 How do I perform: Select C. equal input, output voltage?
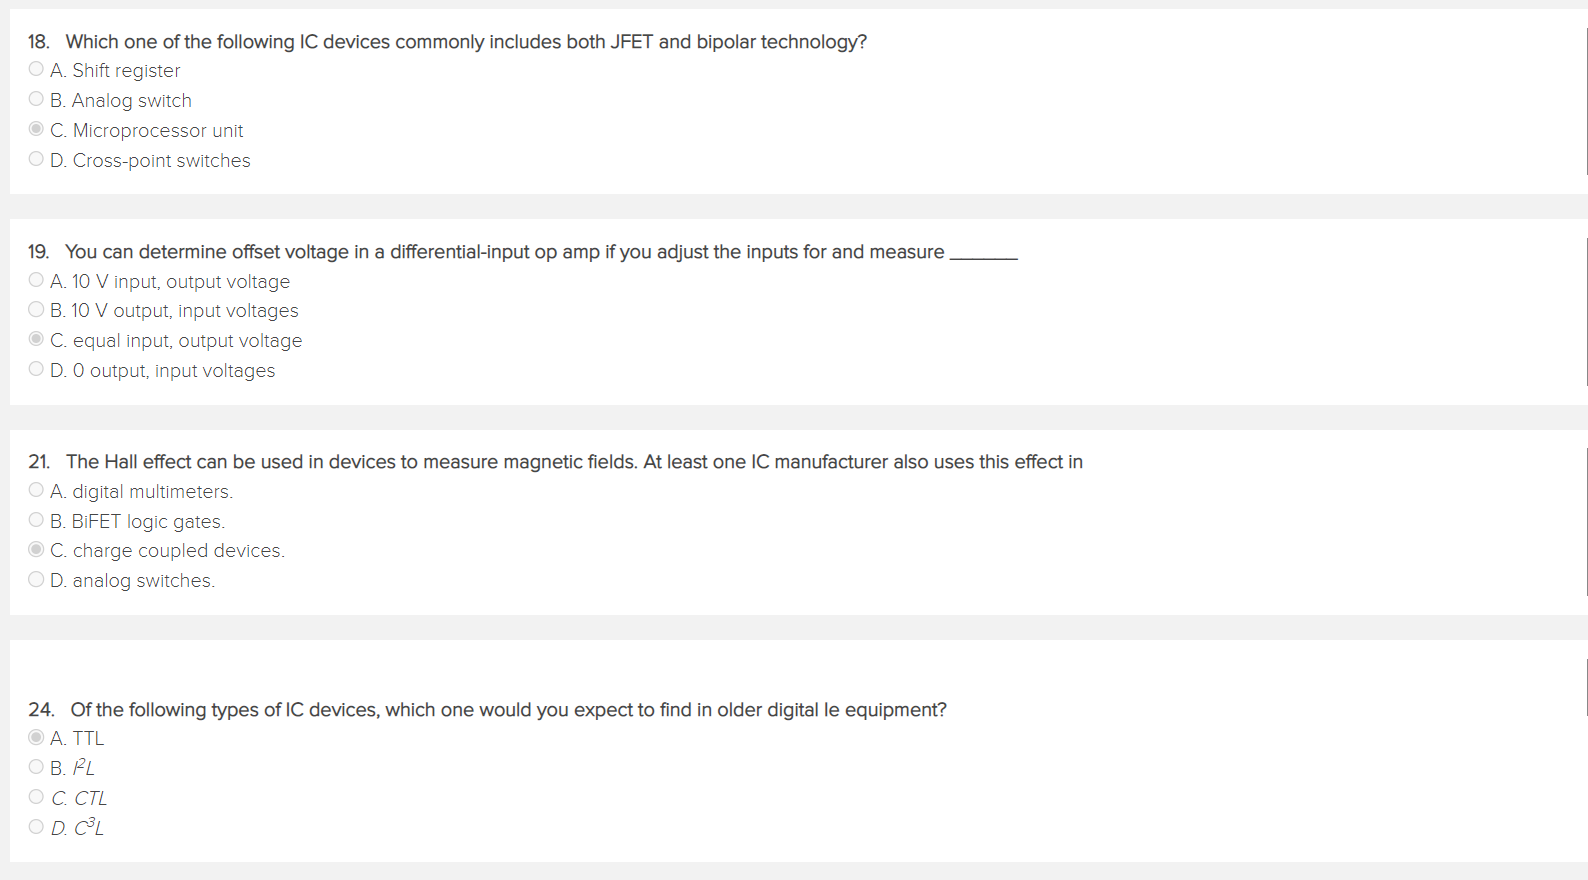[36, 339]
